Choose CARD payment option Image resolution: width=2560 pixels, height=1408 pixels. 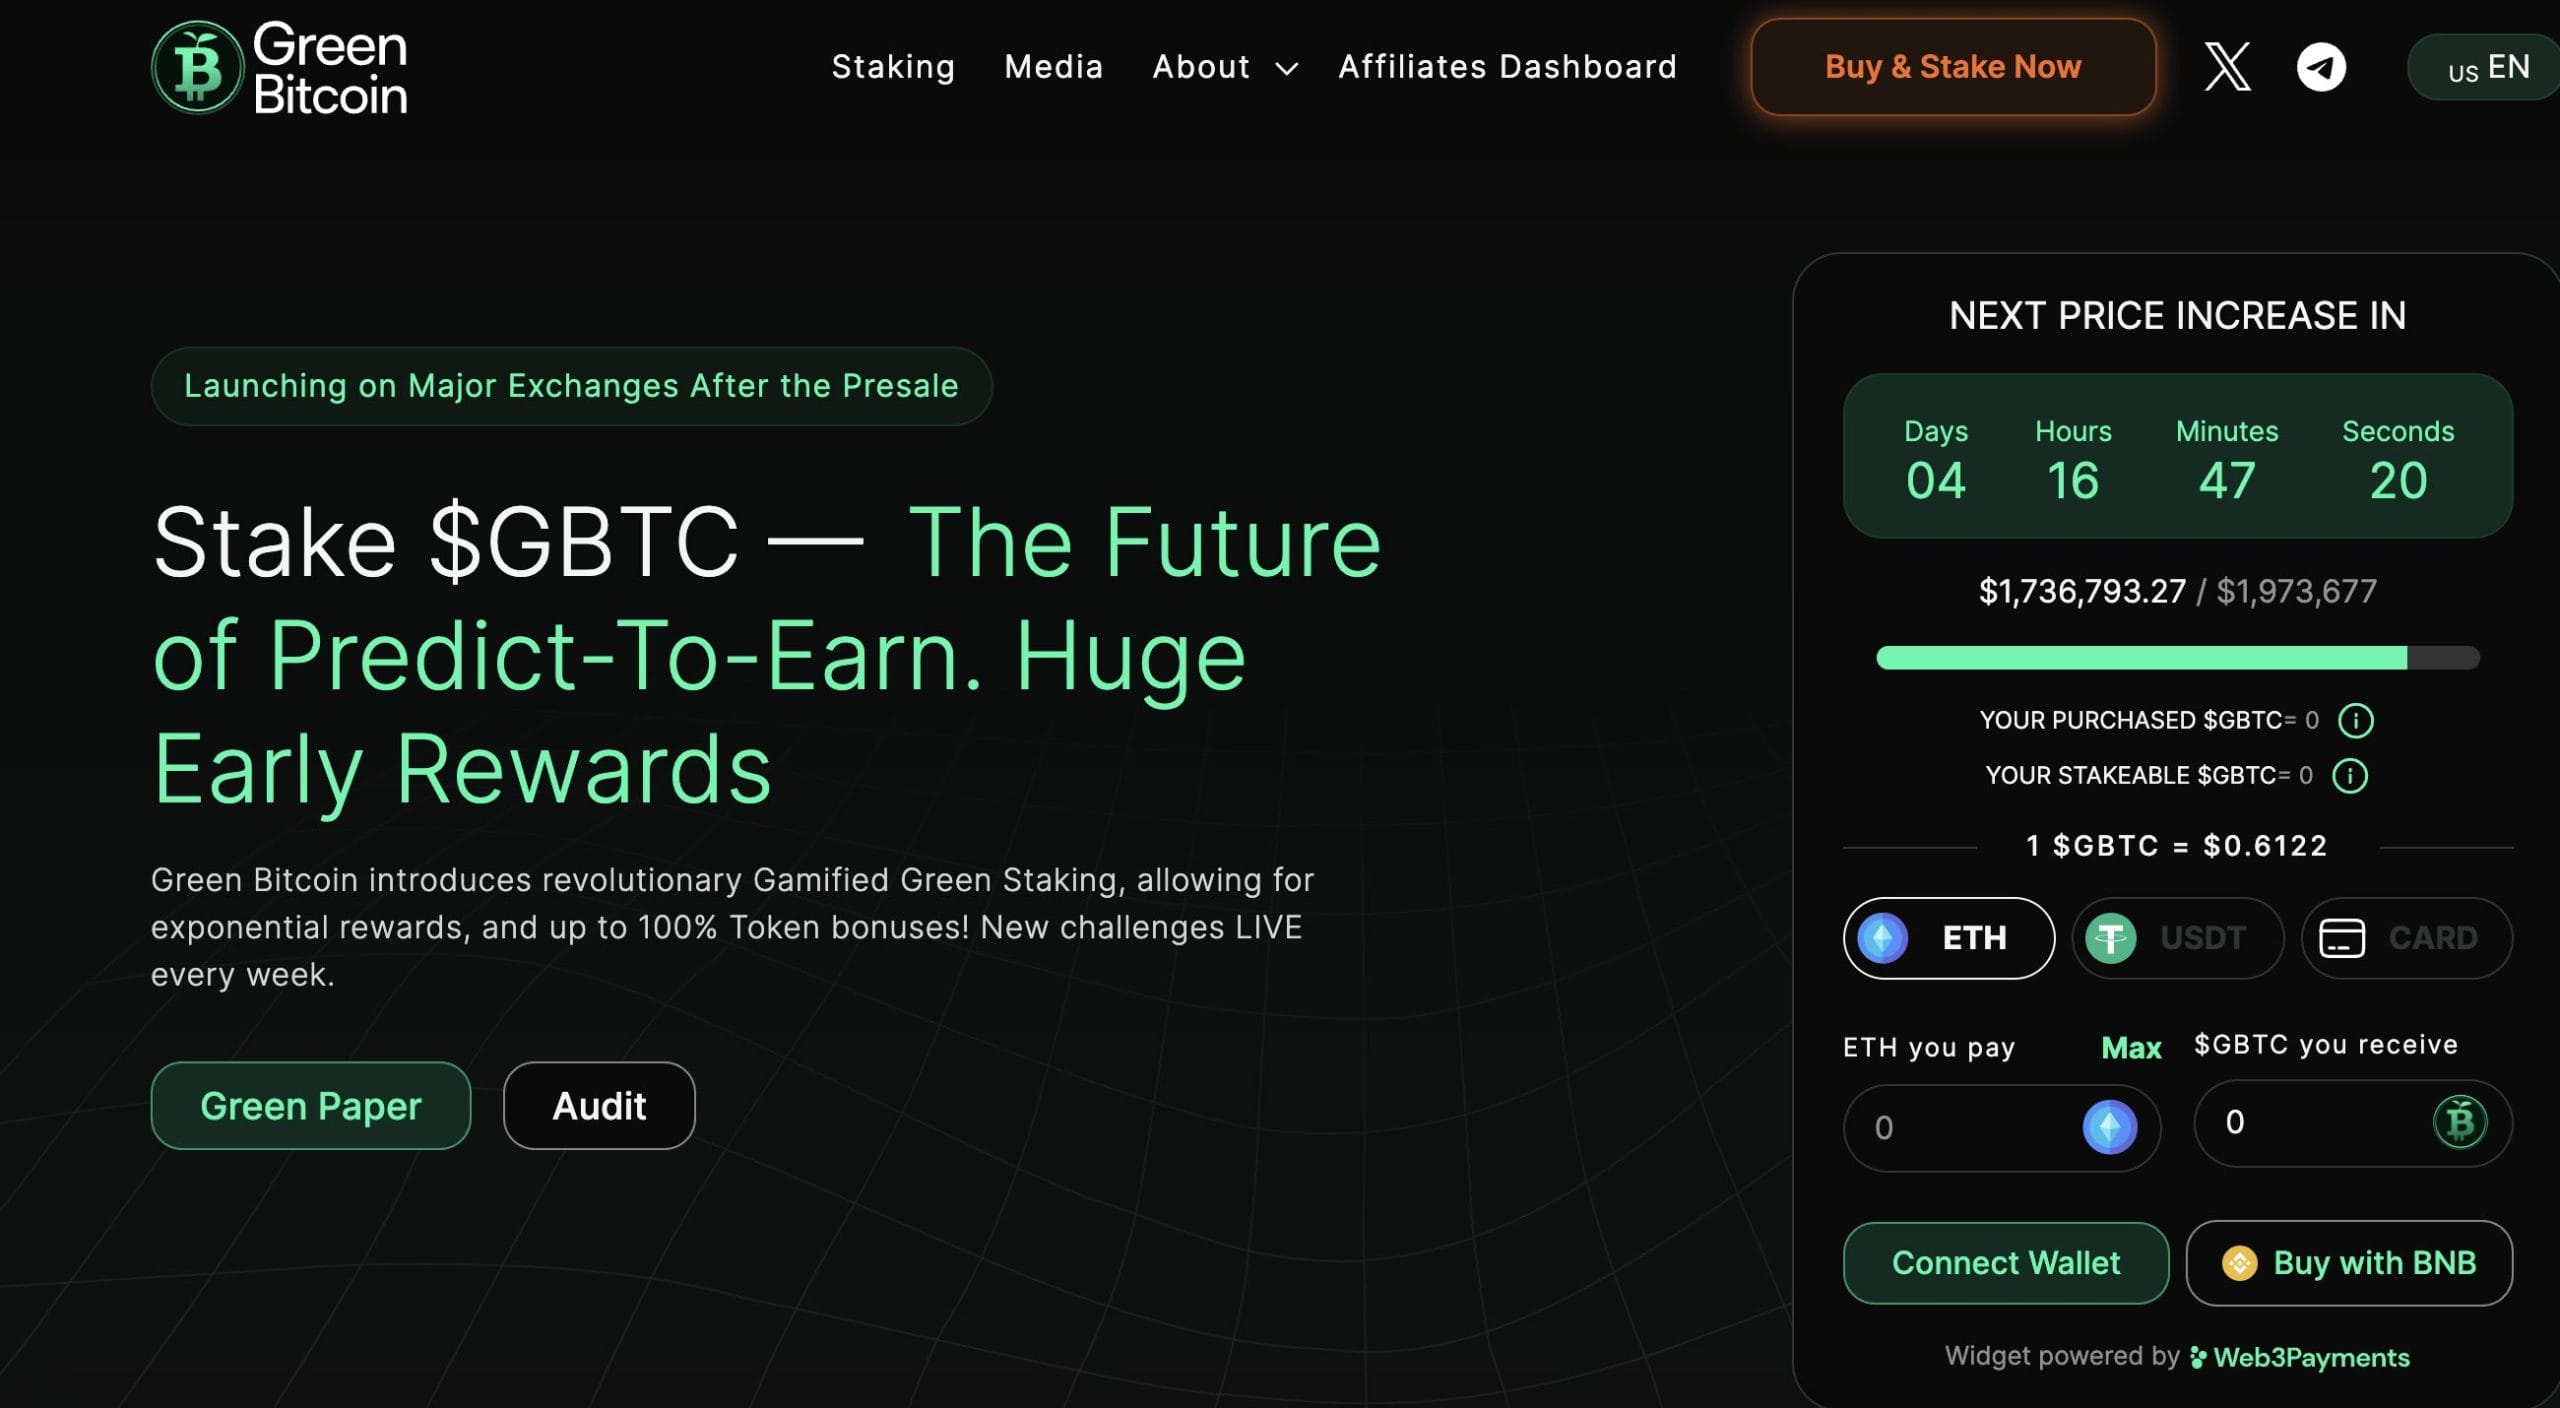2406,938
